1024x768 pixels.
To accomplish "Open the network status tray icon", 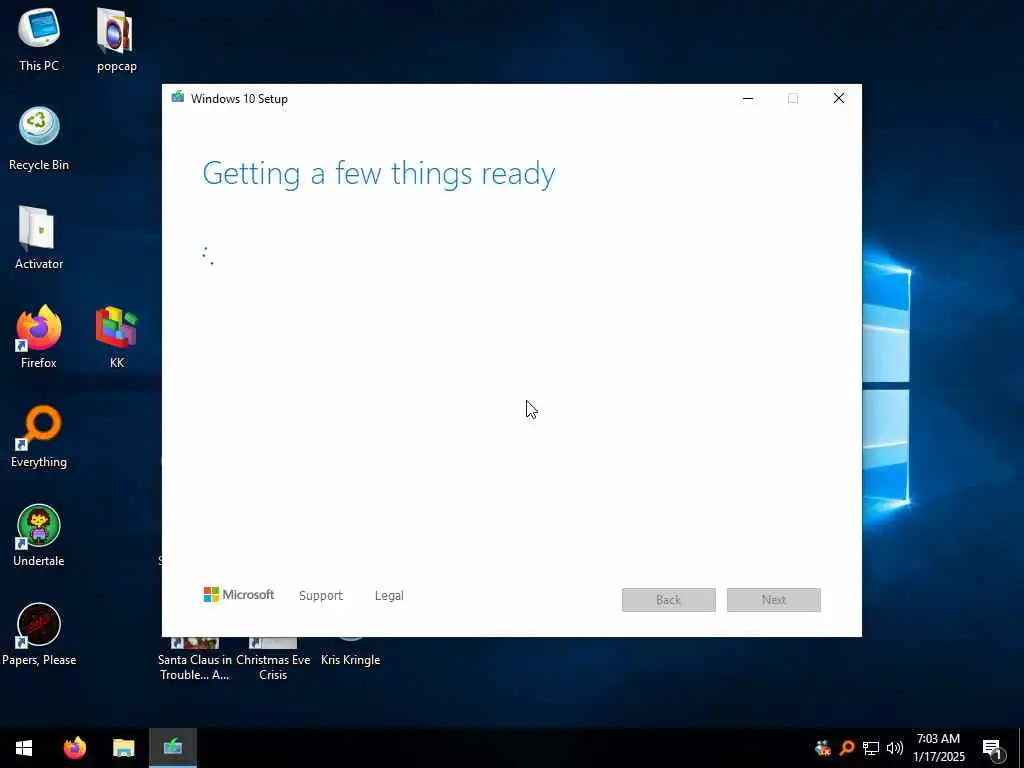I will (x=871, y=748).
